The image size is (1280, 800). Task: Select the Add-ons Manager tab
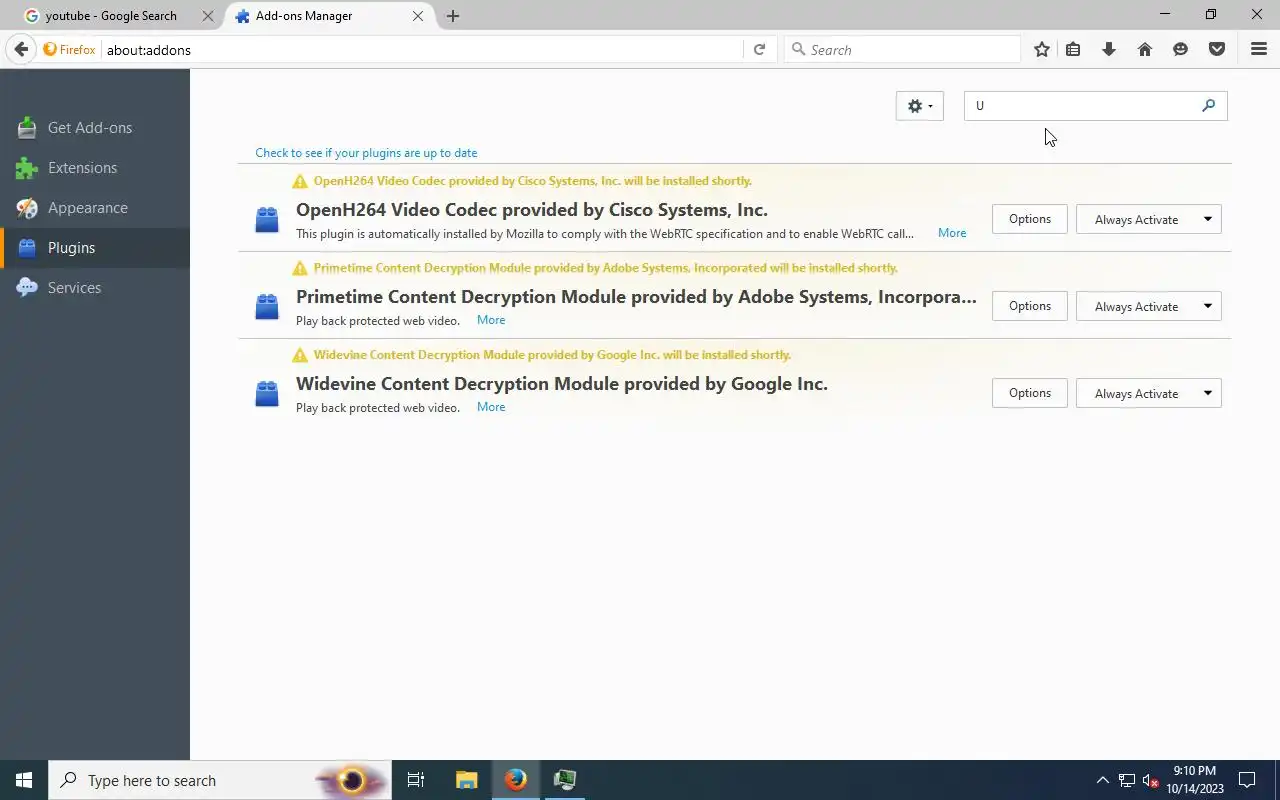[329, 16]
